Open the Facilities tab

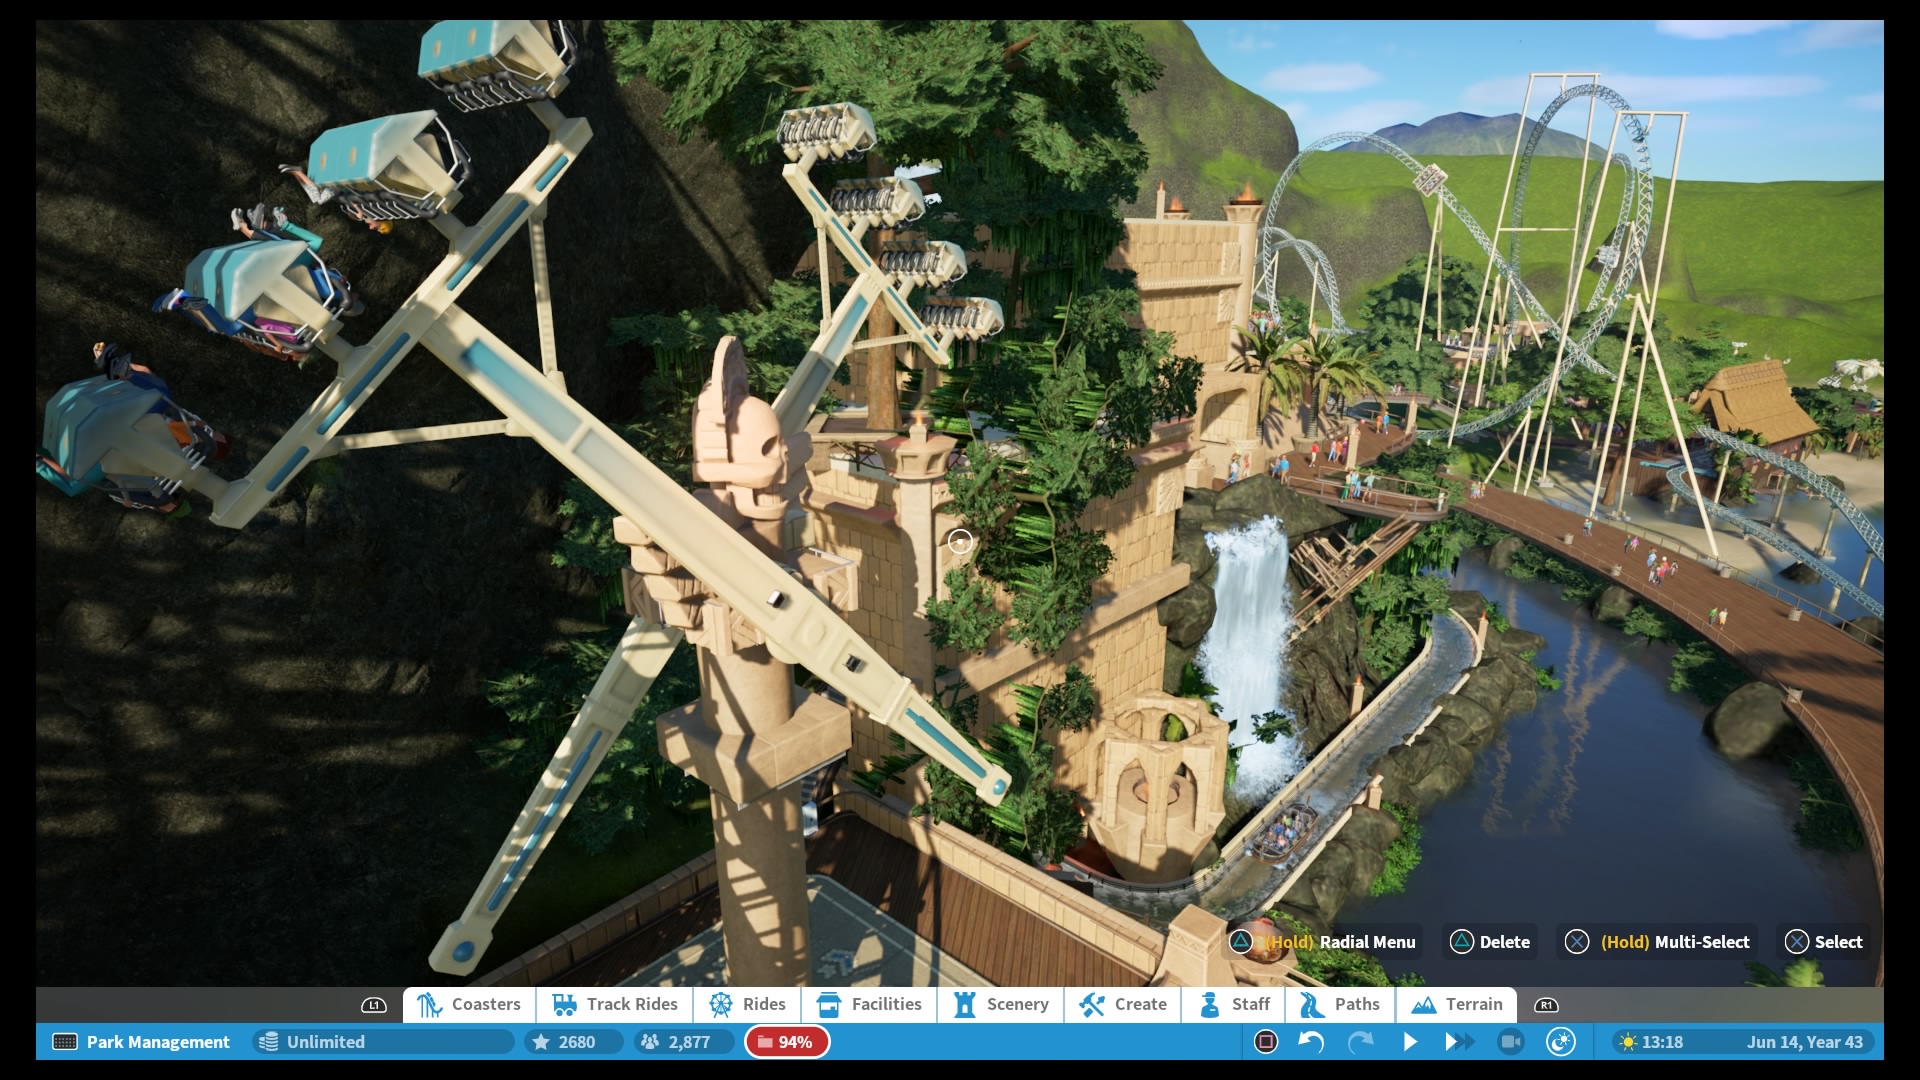[x=868, y=1004]
